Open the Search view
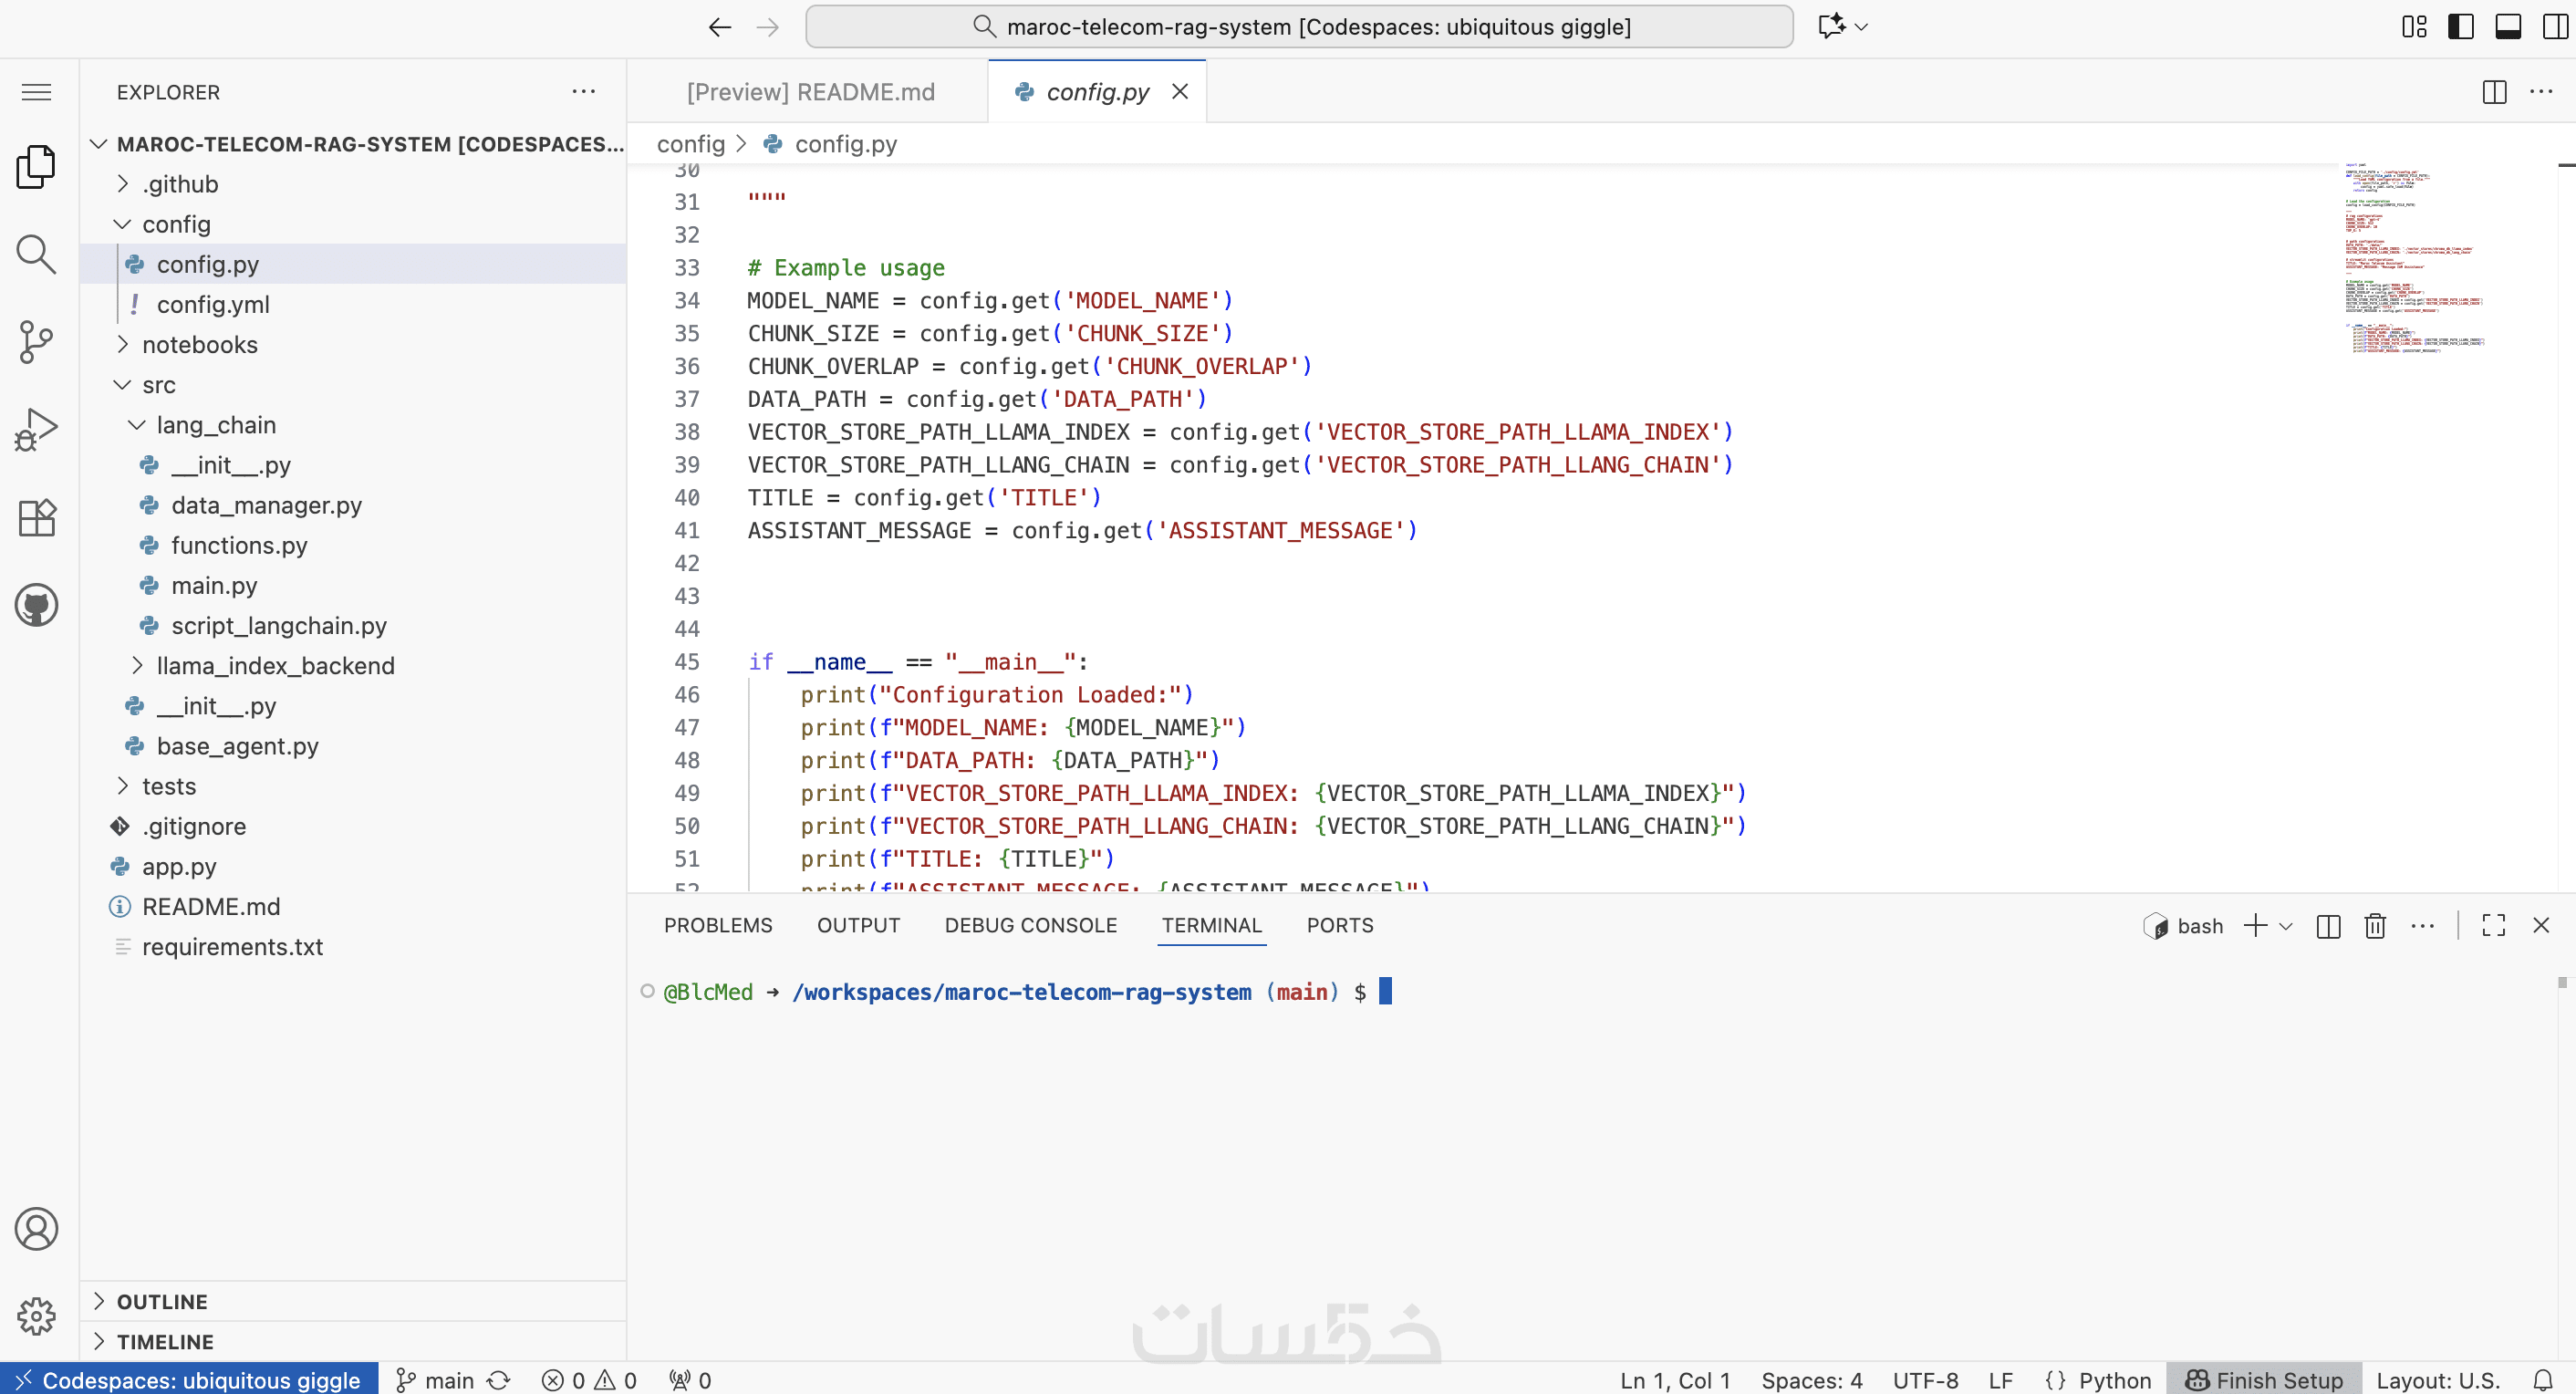 [36, 254]
